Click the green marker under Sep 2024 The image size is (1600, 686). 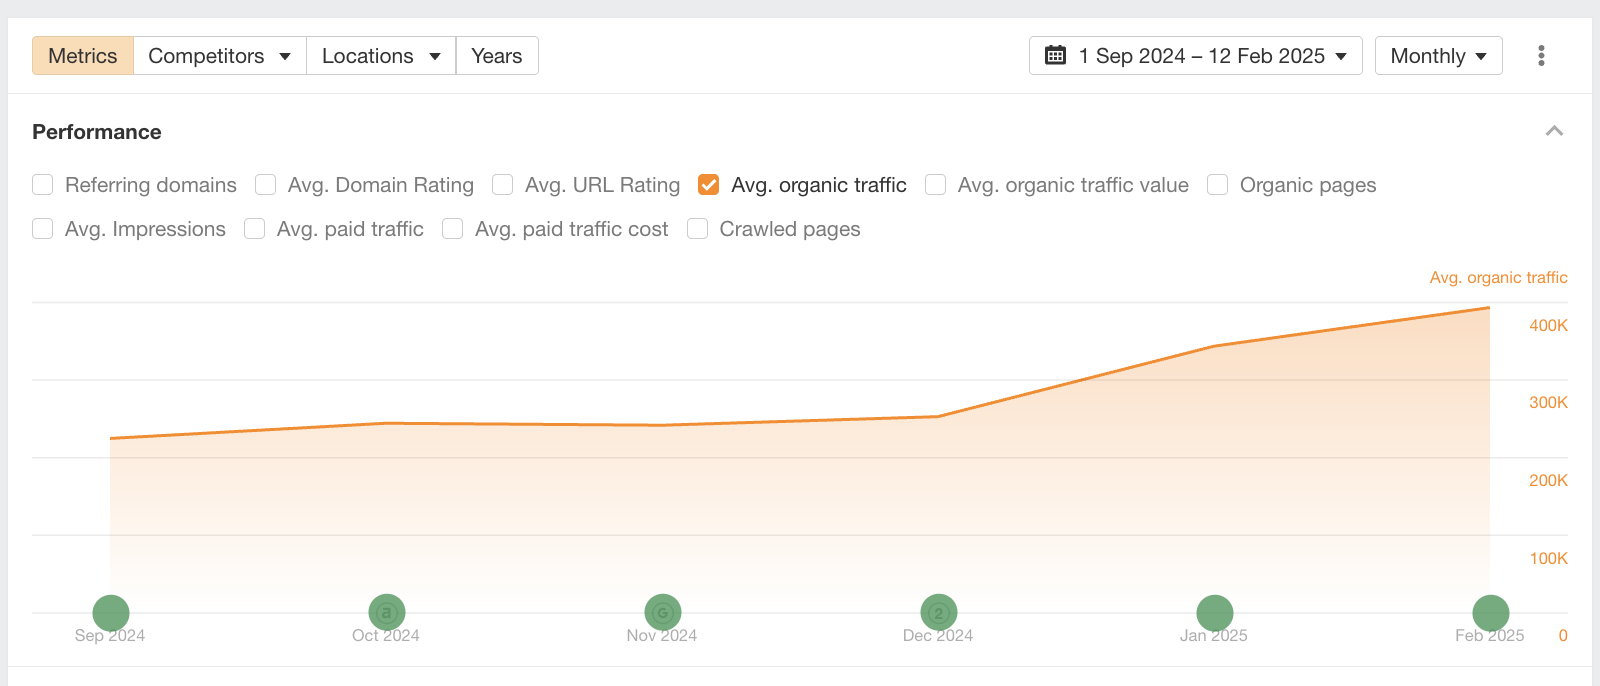click(x=111, y=613)
